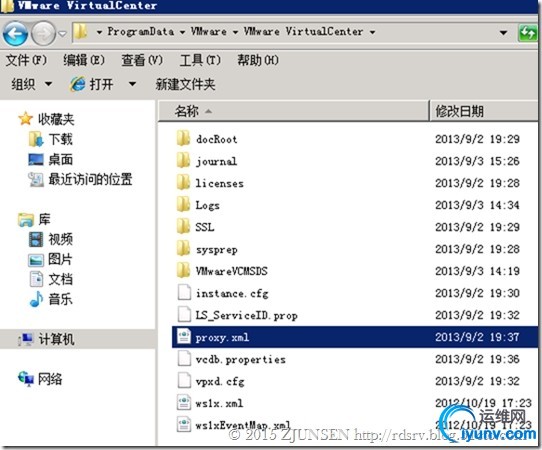Image resolution: width=542 pixels, height=450 pixels.
Task: Open the 工具(T) menu
Action: (200, 60)
